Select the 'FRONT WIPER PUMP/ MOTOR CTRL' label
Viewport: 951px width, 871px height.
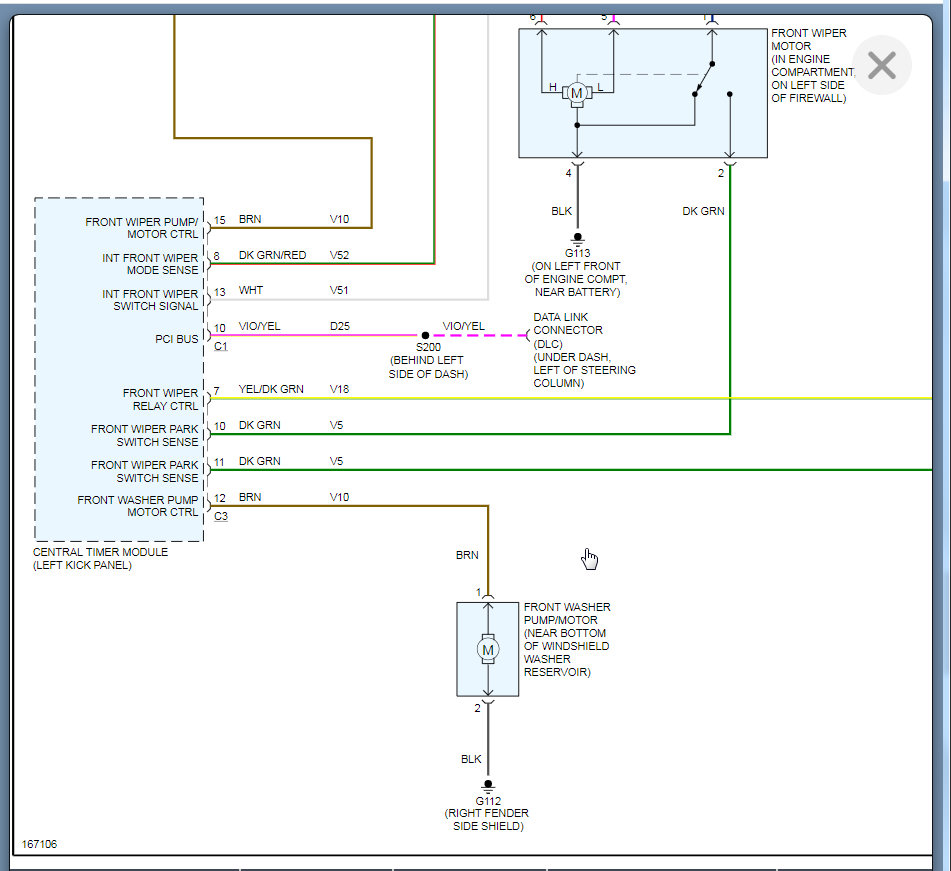(x=141, y=228)
